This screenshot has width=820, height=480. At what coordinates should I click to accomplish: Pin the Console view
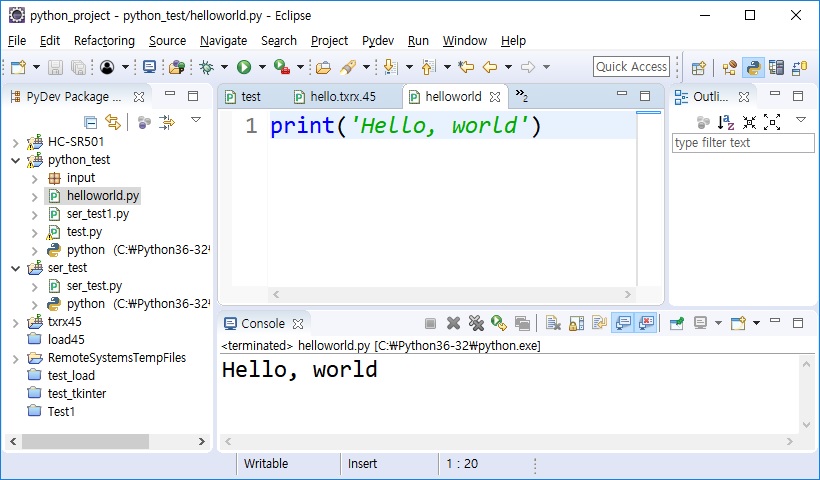click(x=677, y=324)
